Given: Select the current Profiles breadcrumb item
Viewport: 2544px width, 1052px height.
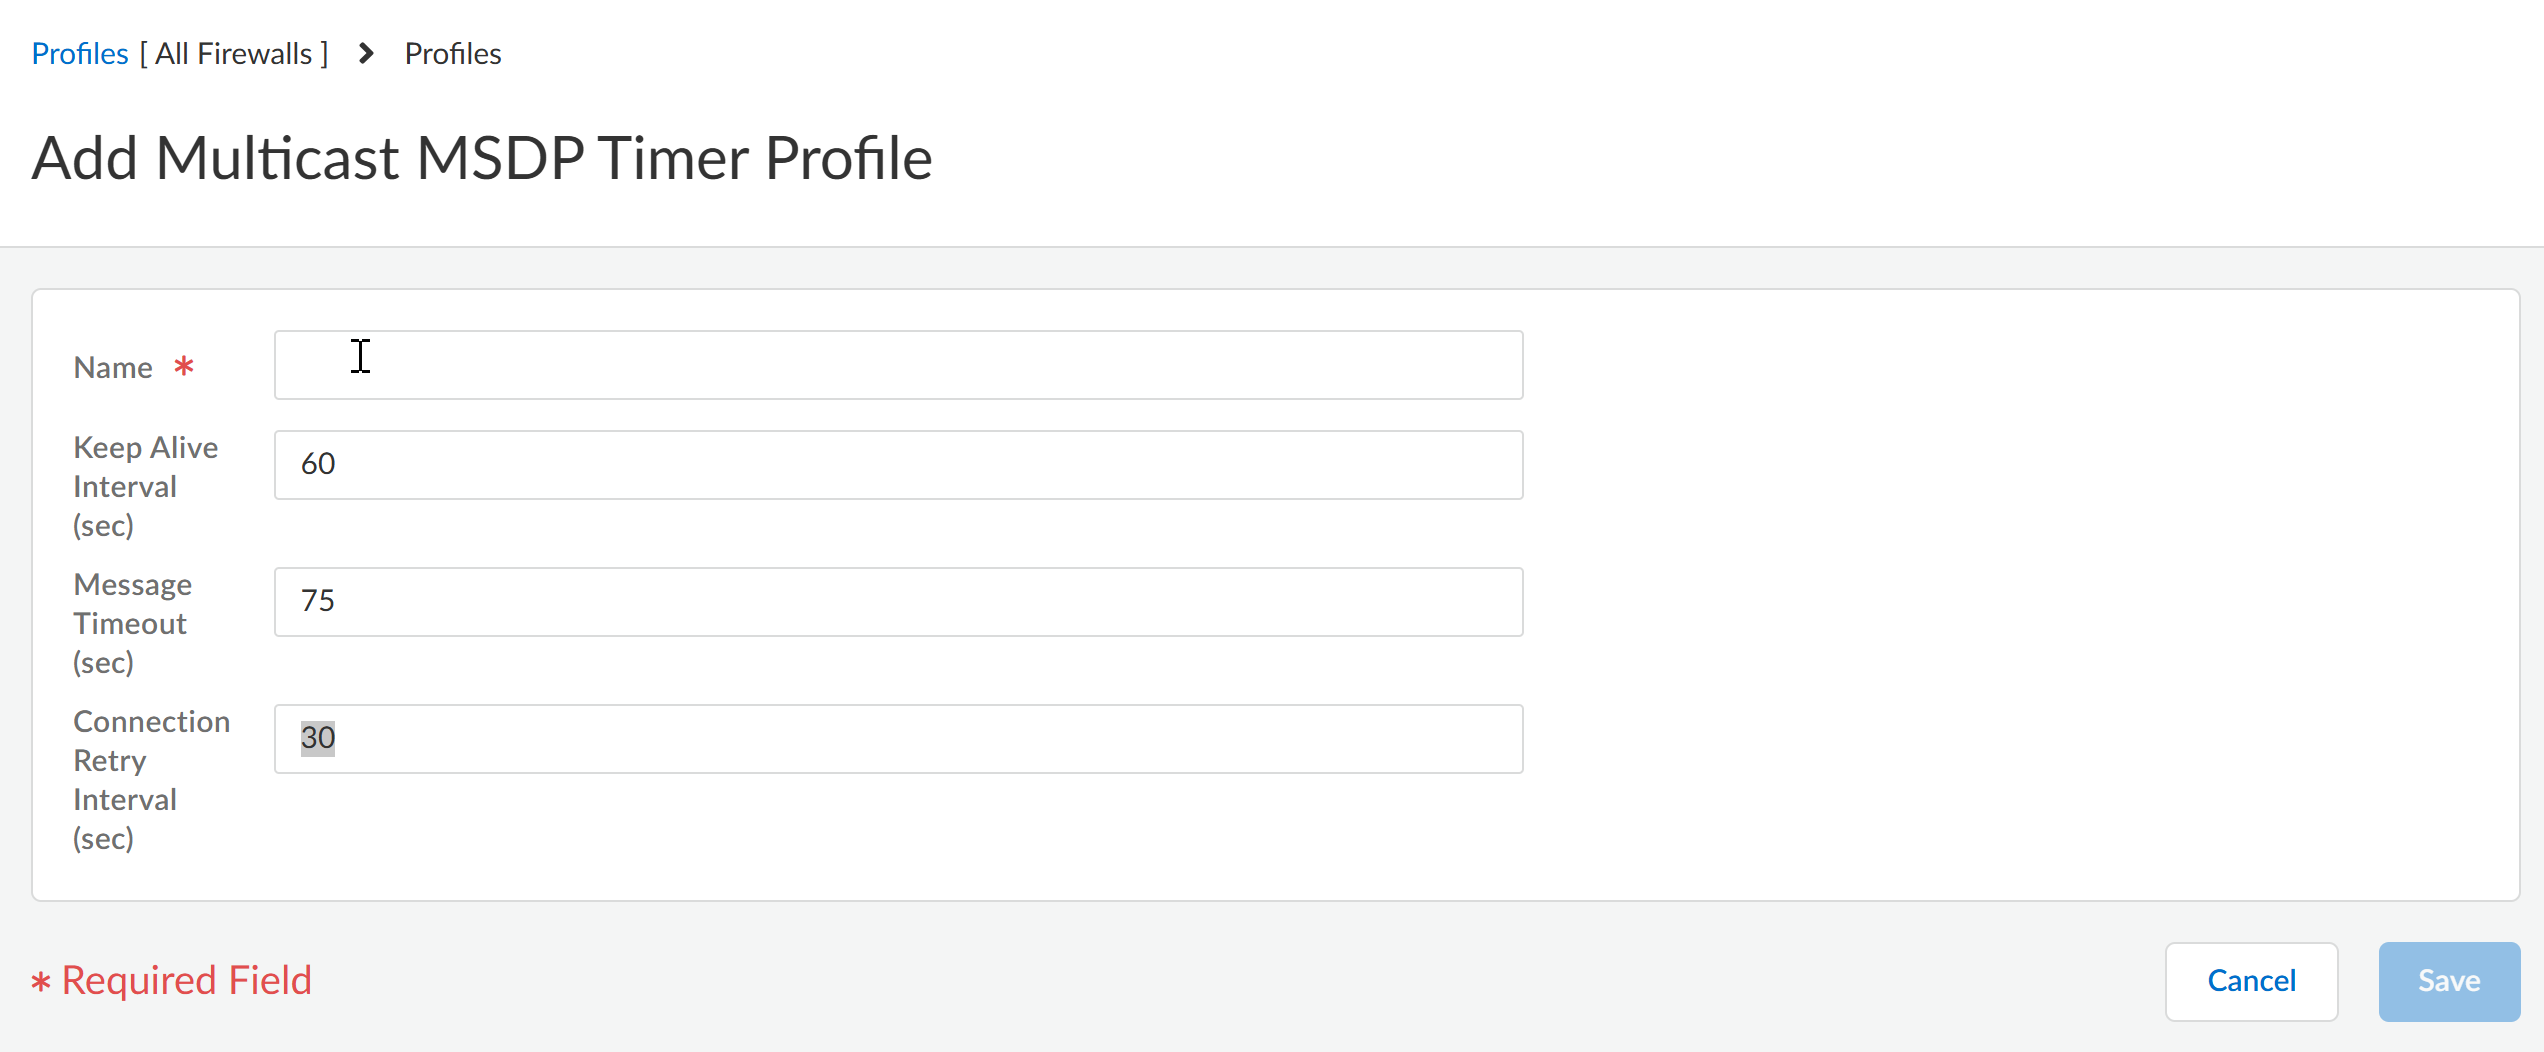Looking at the screenshot, I should pyautogui.click(x=453, y=53).
